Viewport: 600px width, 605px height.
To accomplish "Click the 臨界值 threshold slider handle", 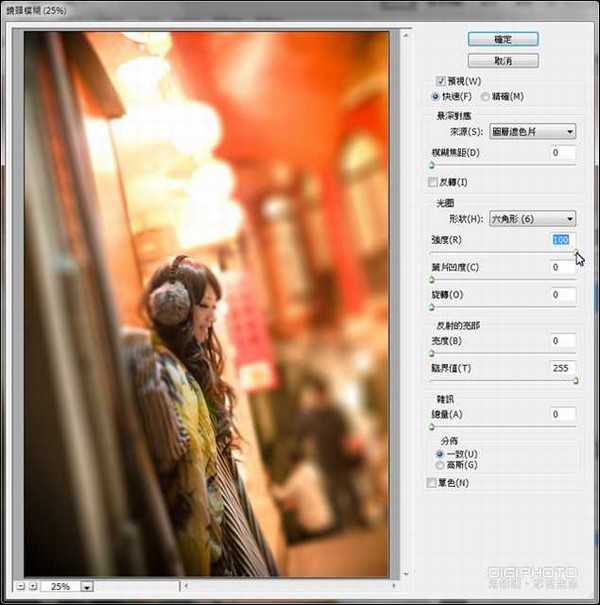I will 575,381.
